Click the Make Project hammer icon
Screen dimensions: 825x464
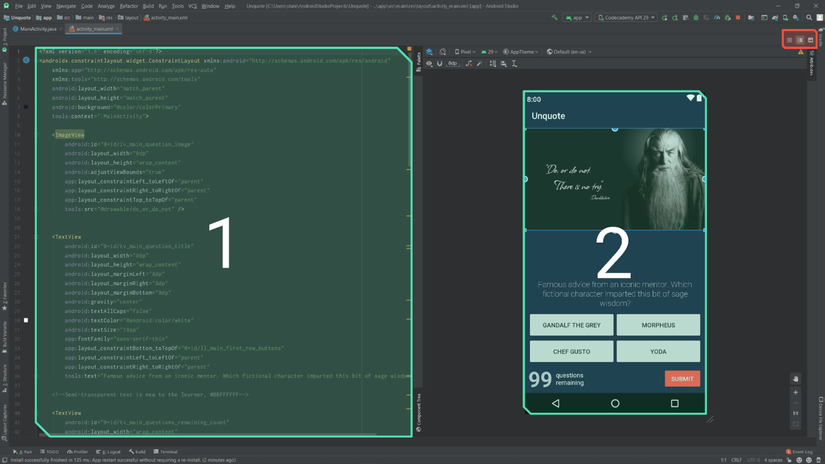554,17
